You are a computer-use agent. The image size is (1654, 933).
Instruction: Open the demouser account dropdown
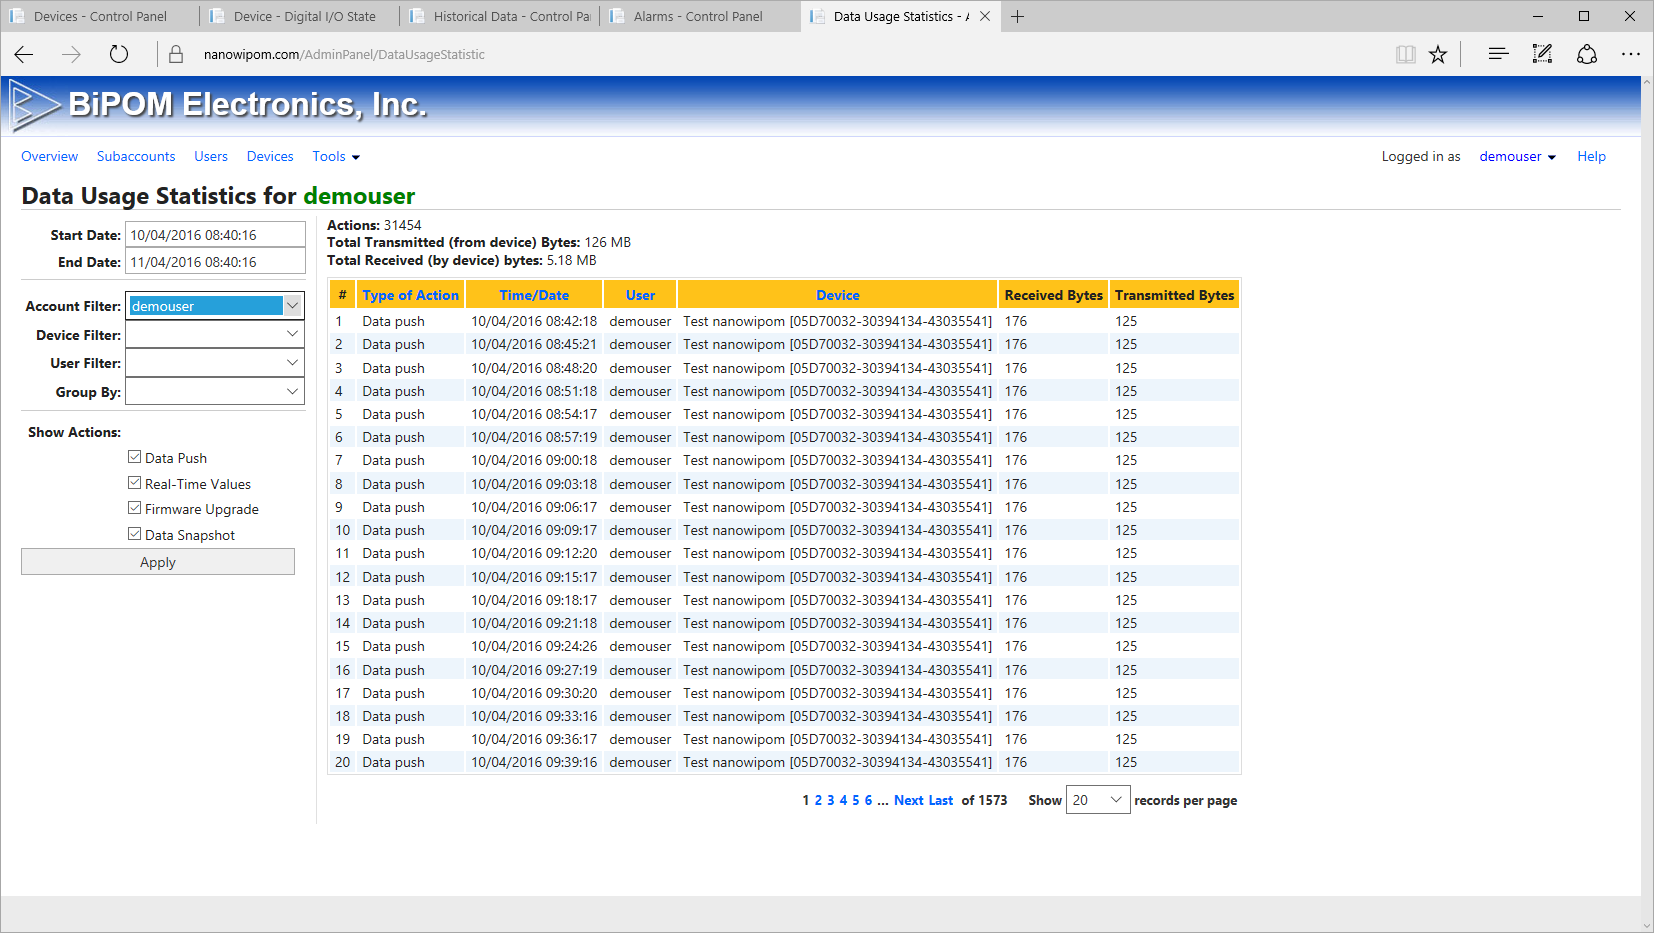point(1518,156)
